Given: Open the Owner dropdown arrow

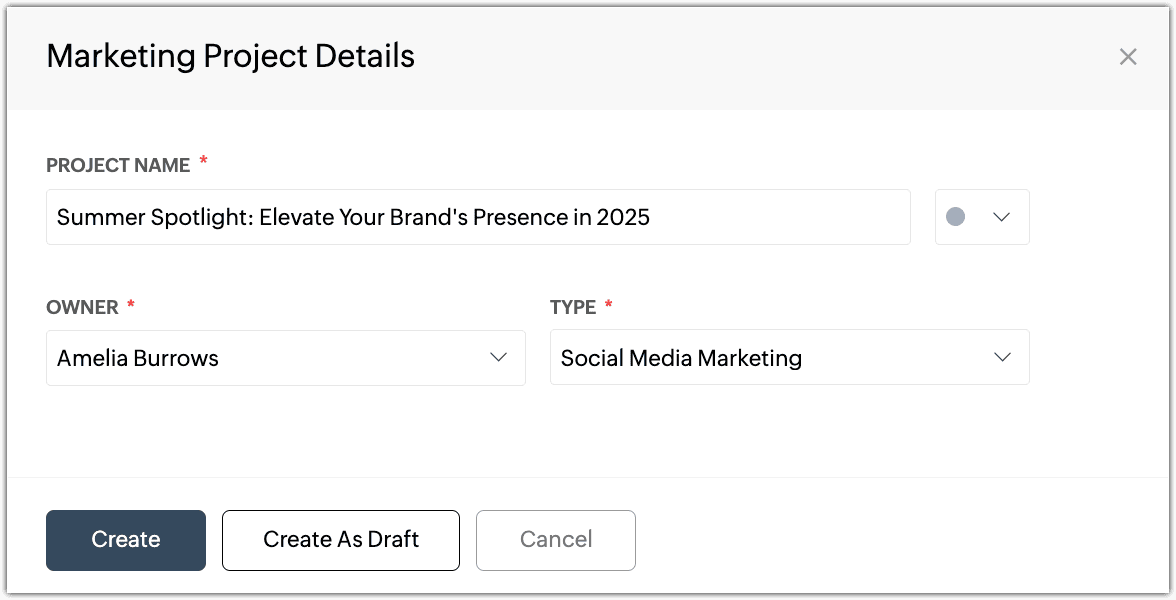Looking at the screenshot, I should pyautogui.click(x=498, y=358).
